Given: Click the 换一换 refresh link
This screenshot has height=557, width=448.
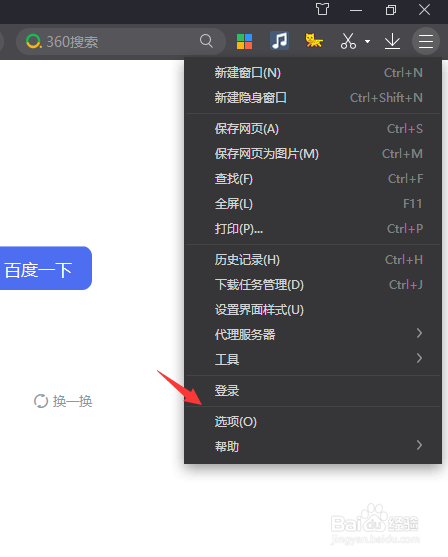Looking at the screenshot, I should pos(63,401).
